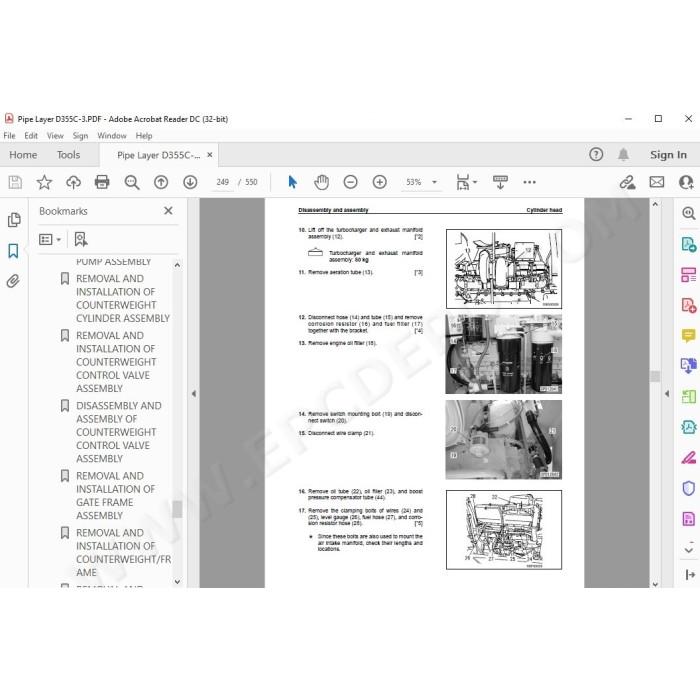Click the Sign In button
700x700 pixels.
pyautogui.click(x=668, y=154)
